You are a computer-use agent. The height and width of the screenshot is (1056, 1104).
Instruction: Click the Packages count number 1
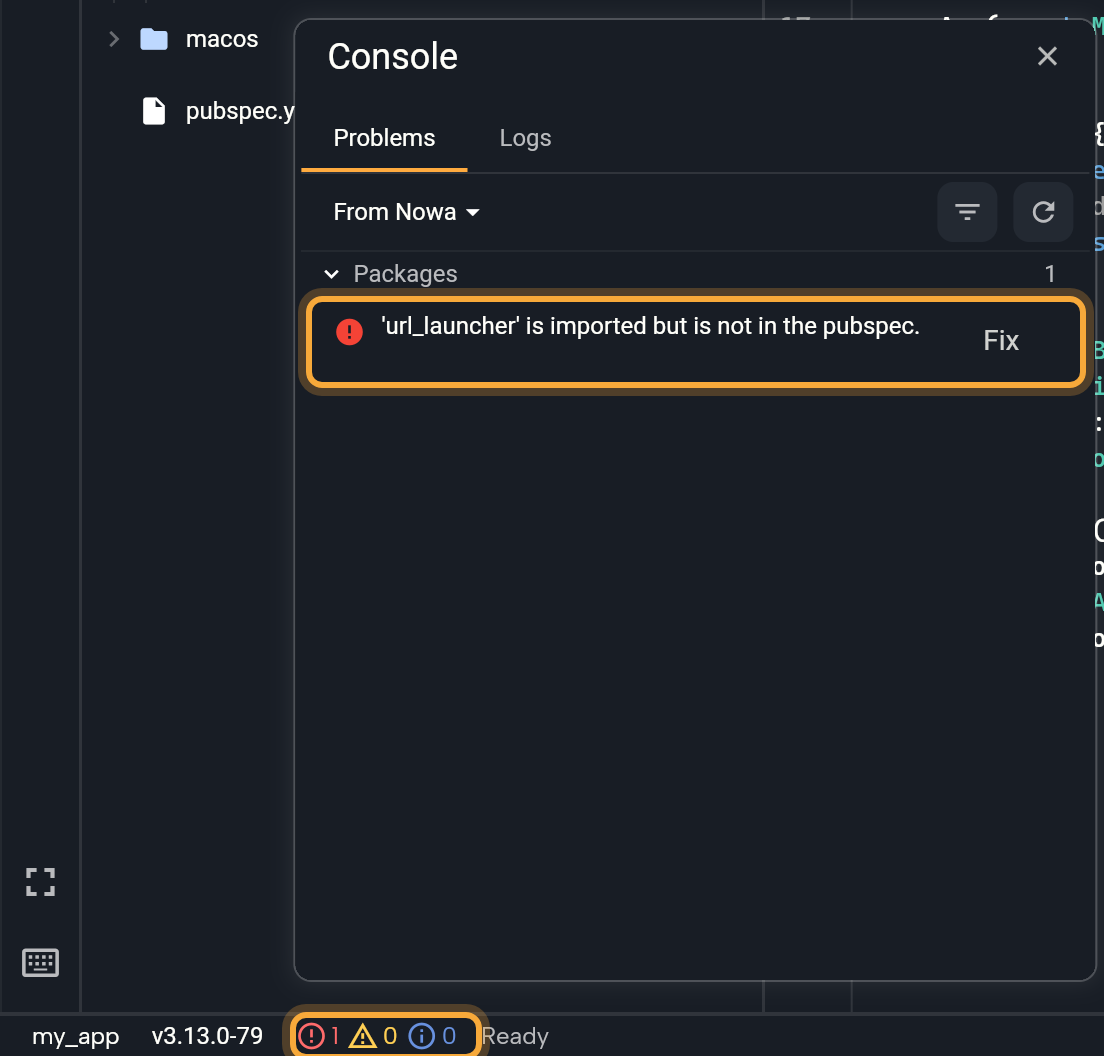tap(1050, 274)
